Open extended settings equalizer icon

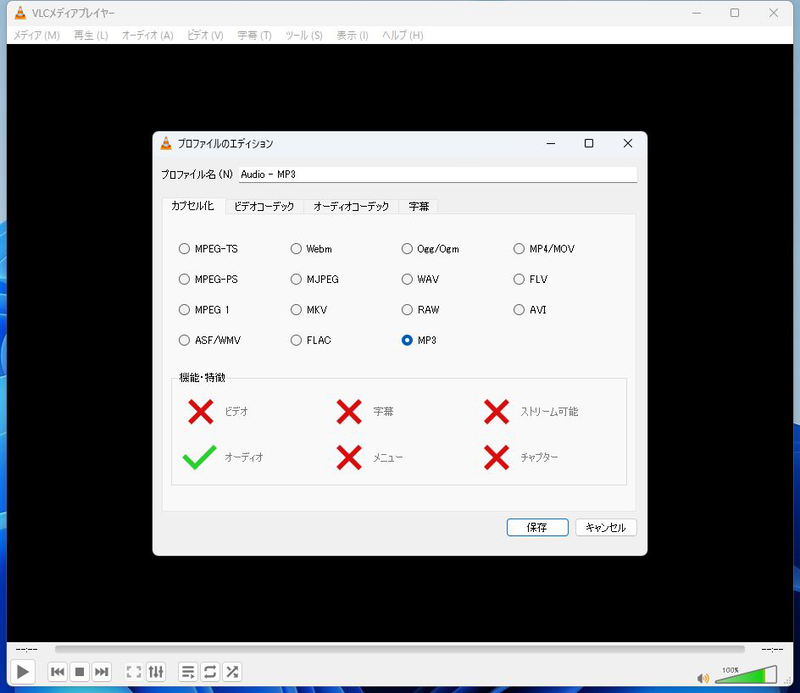(x=156, y=672)
